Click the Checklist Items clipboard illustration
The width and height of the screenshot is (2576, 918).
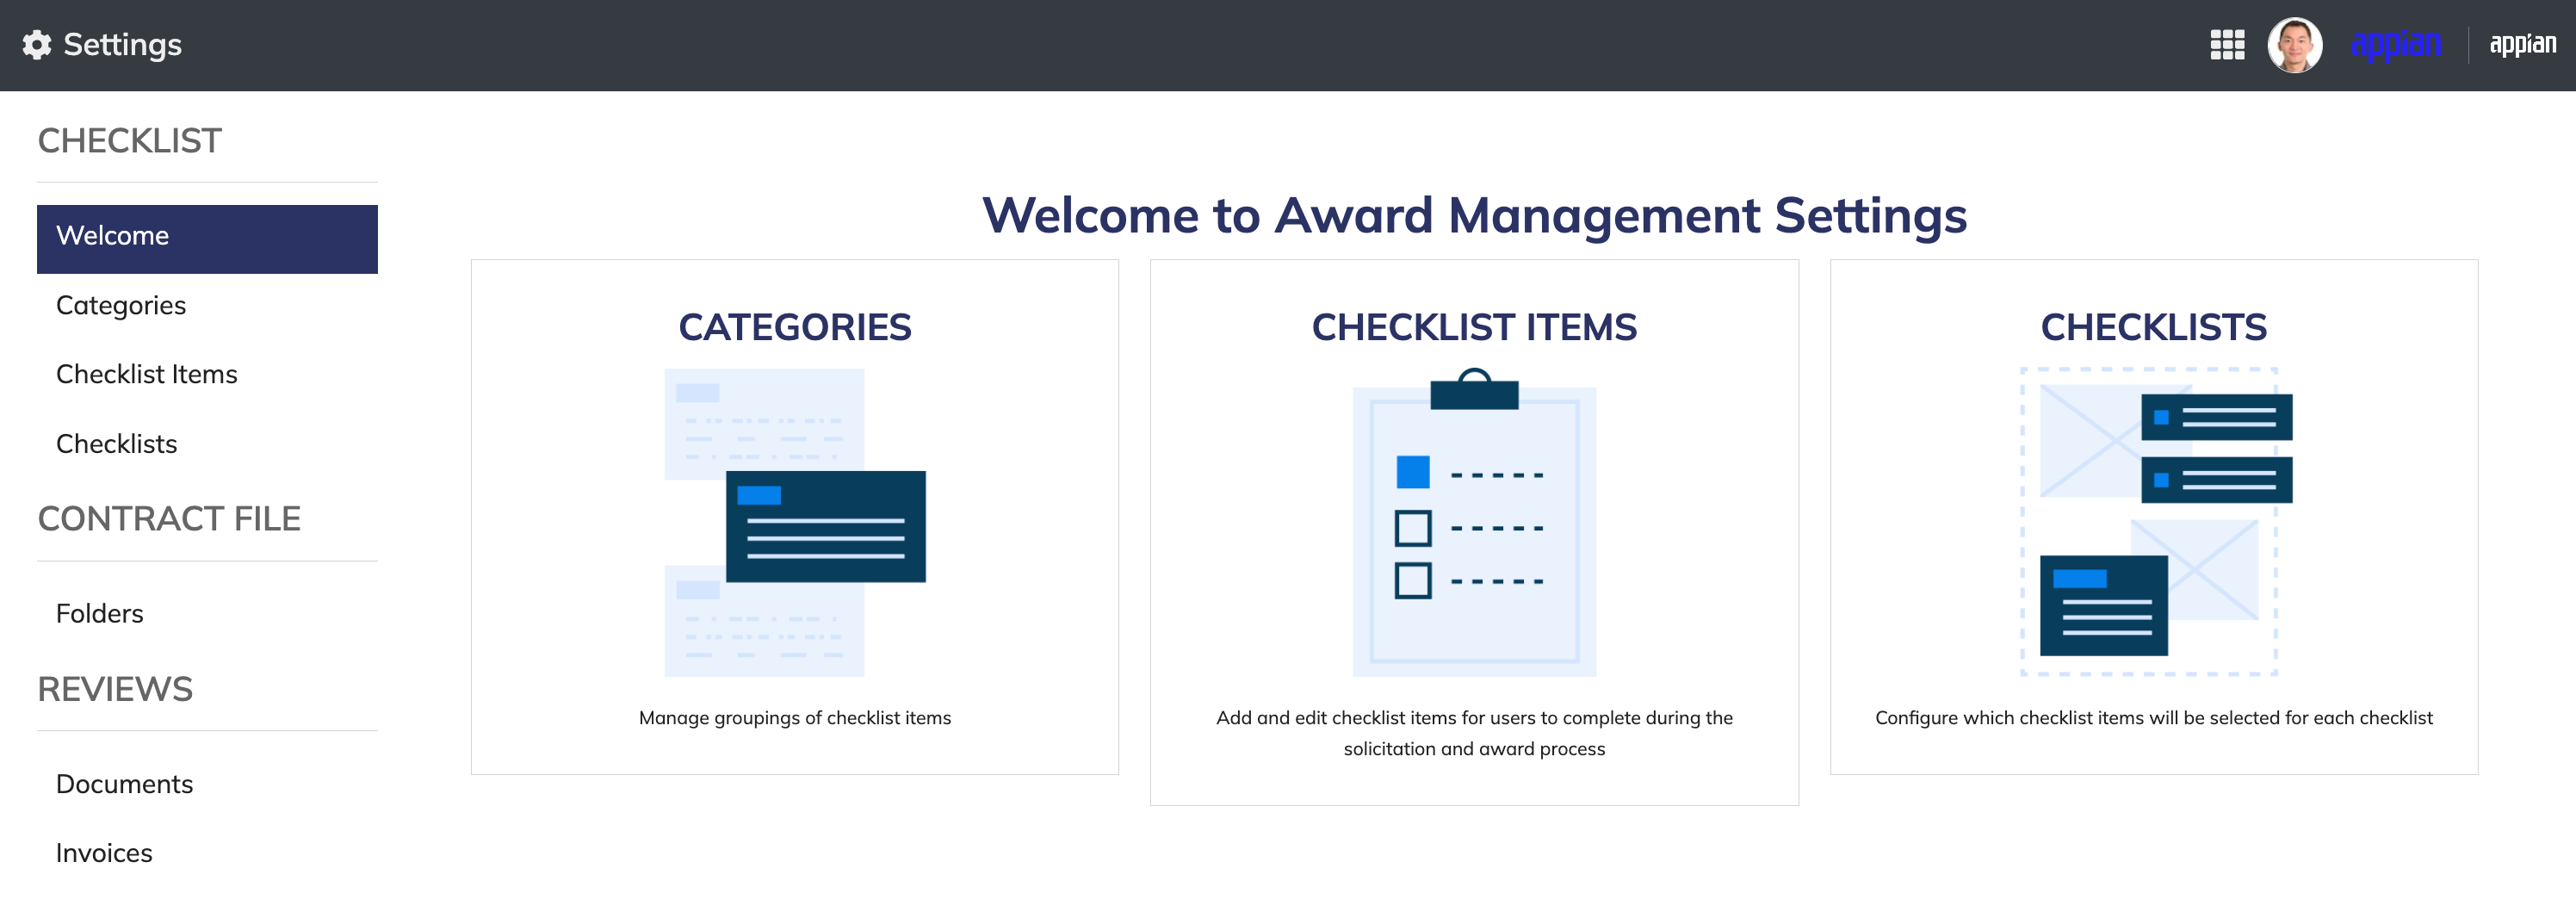click(1474, 523)
